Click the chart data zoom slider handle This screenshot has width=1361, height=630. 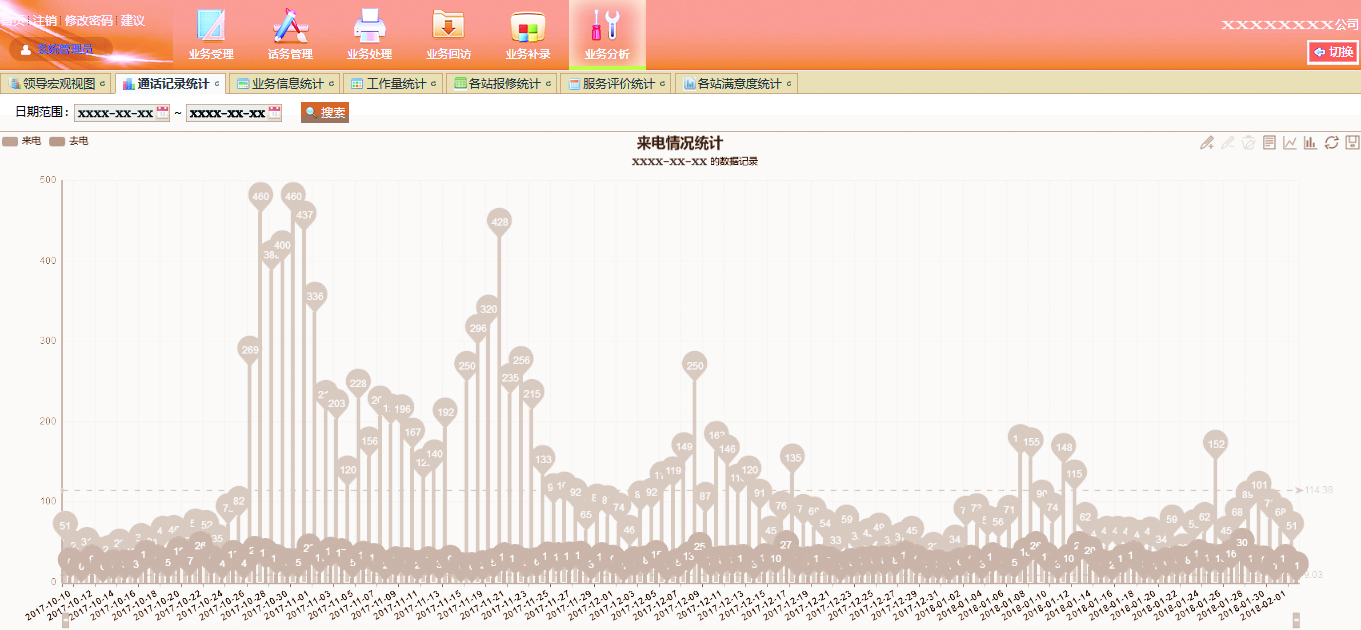(66, 622)
